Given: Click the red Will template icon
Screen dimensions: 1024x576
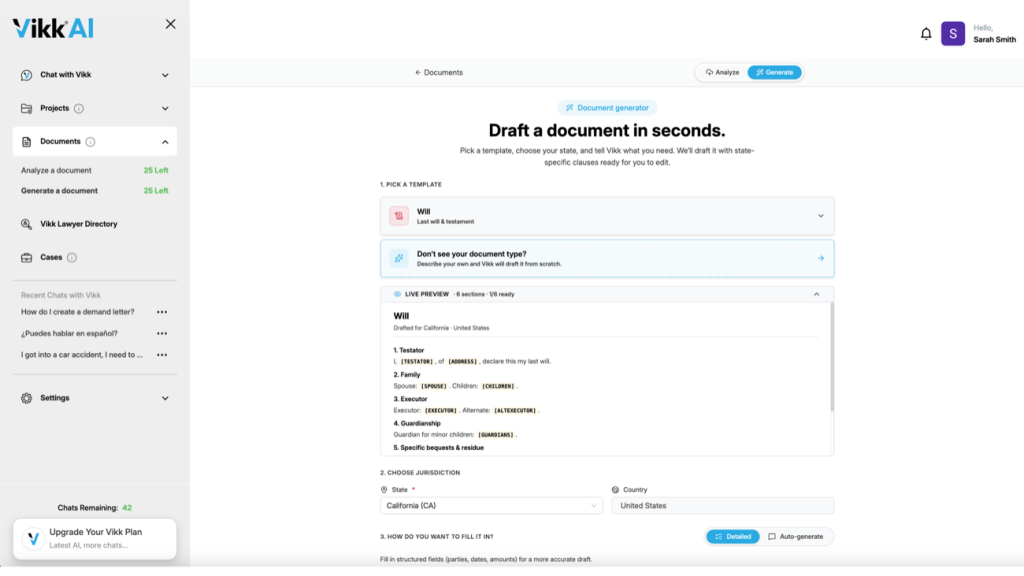Looking at the screenshot, I should coord(399,216).
